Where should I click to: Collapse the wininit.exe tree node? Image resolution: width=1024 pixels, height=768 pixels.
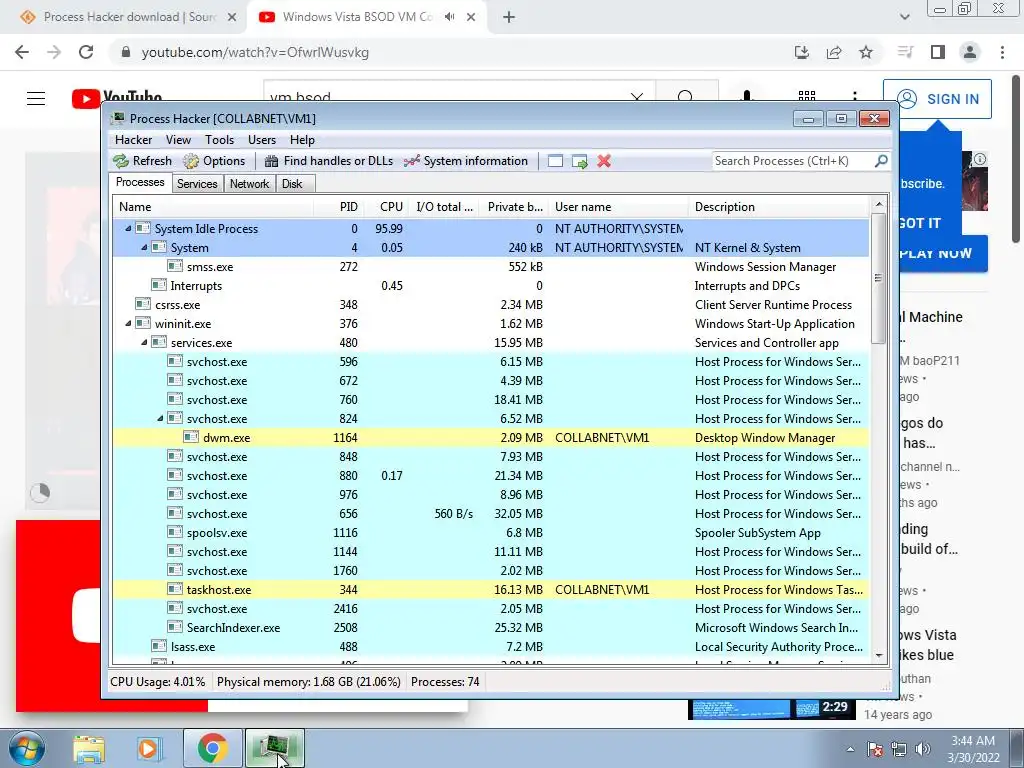pos(128,323)
